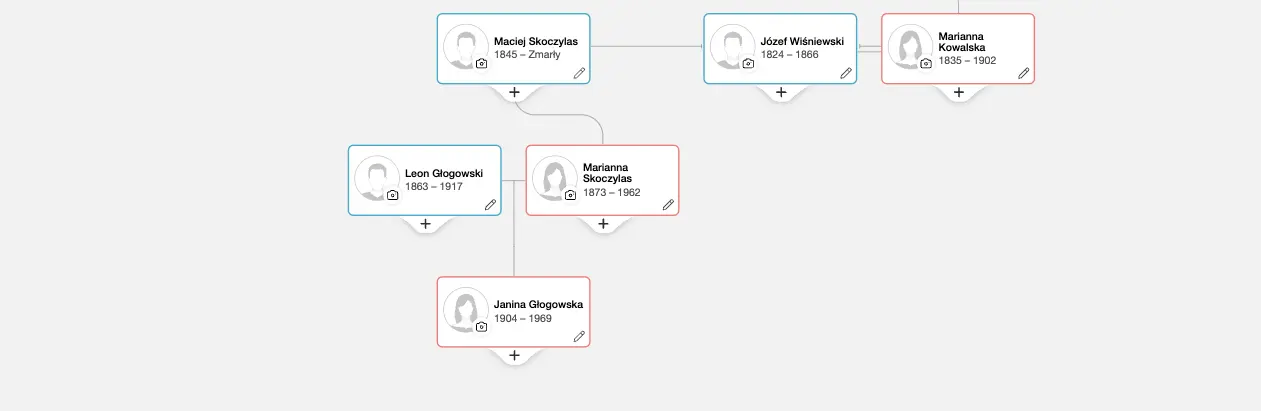
Task: Click pencil icon on Leon Głogowski card
Action: click(x=490, y=204)
